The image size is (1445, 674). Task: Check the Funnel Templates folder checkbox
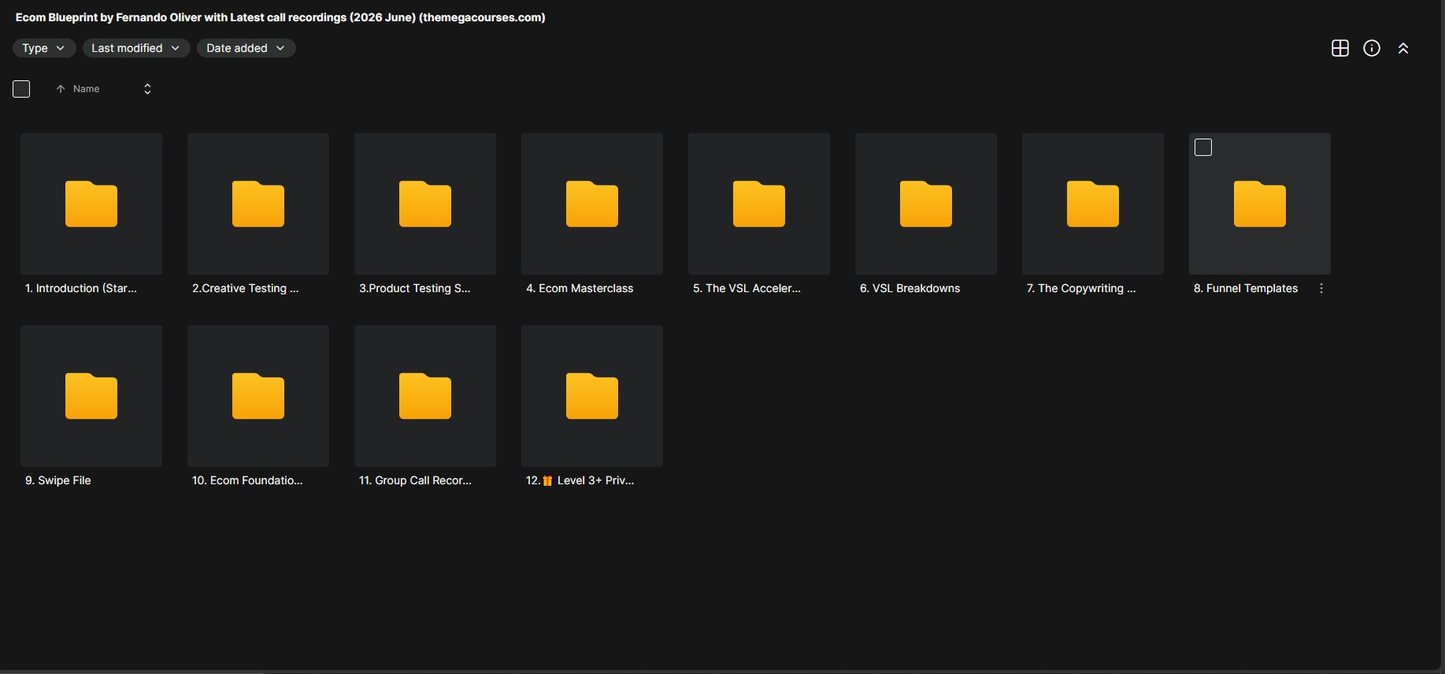(x=1203, y=147)
